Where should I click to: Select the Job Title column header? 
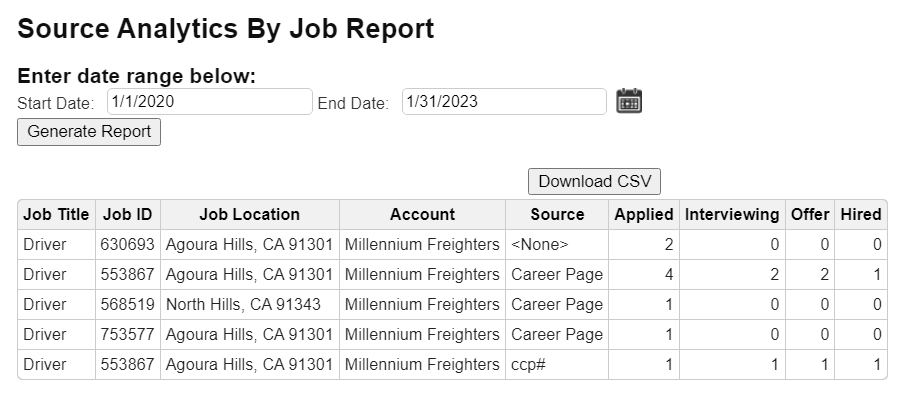pyautogui.click(x=57, y=215)
